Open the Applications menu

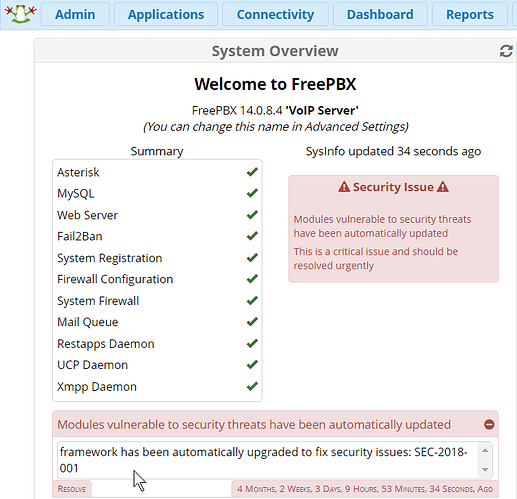[166, 14]
